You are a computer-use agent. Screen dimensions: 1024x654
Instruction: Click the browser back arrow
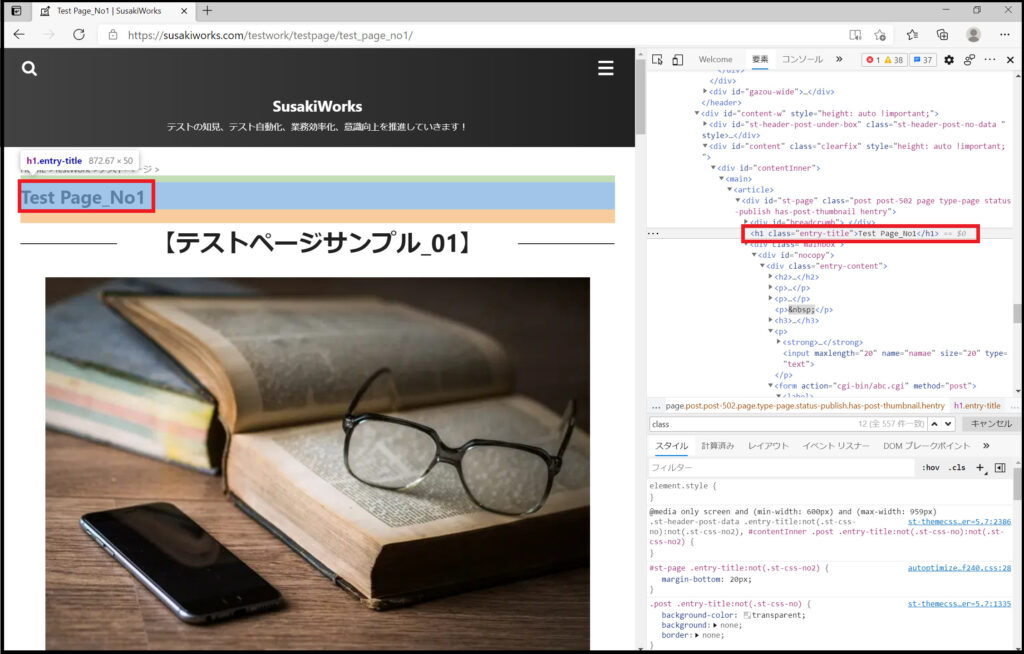tap(19, 35)
